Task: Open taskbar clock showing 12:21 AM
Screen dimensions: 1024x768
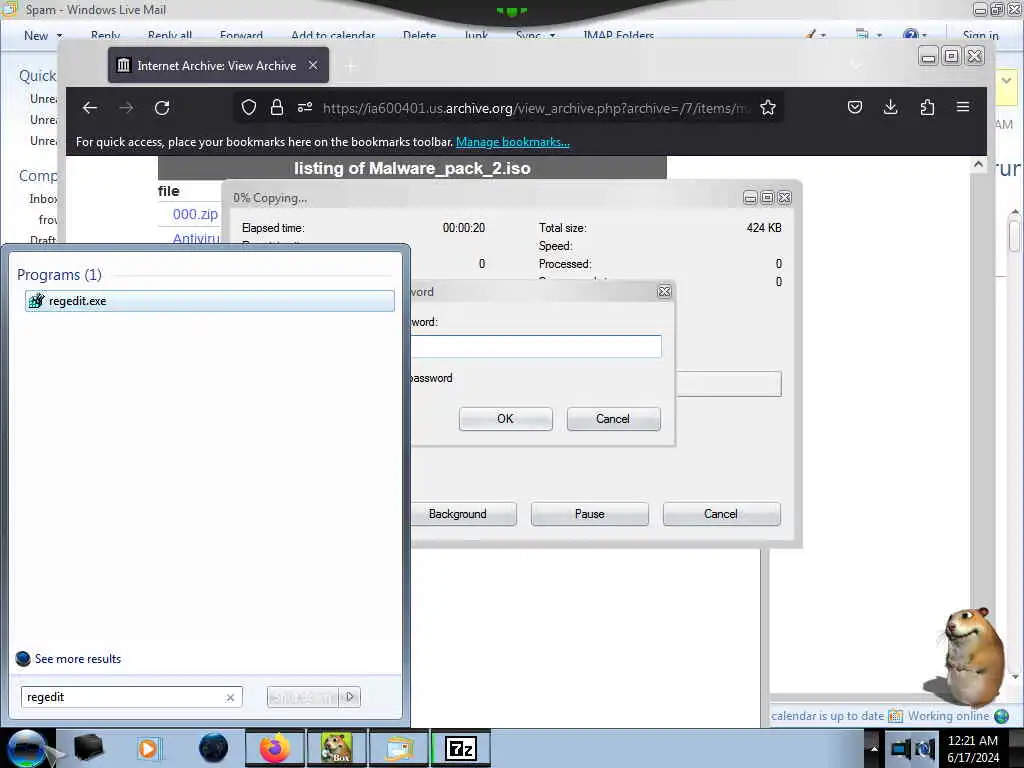Action: coord(973,749)
